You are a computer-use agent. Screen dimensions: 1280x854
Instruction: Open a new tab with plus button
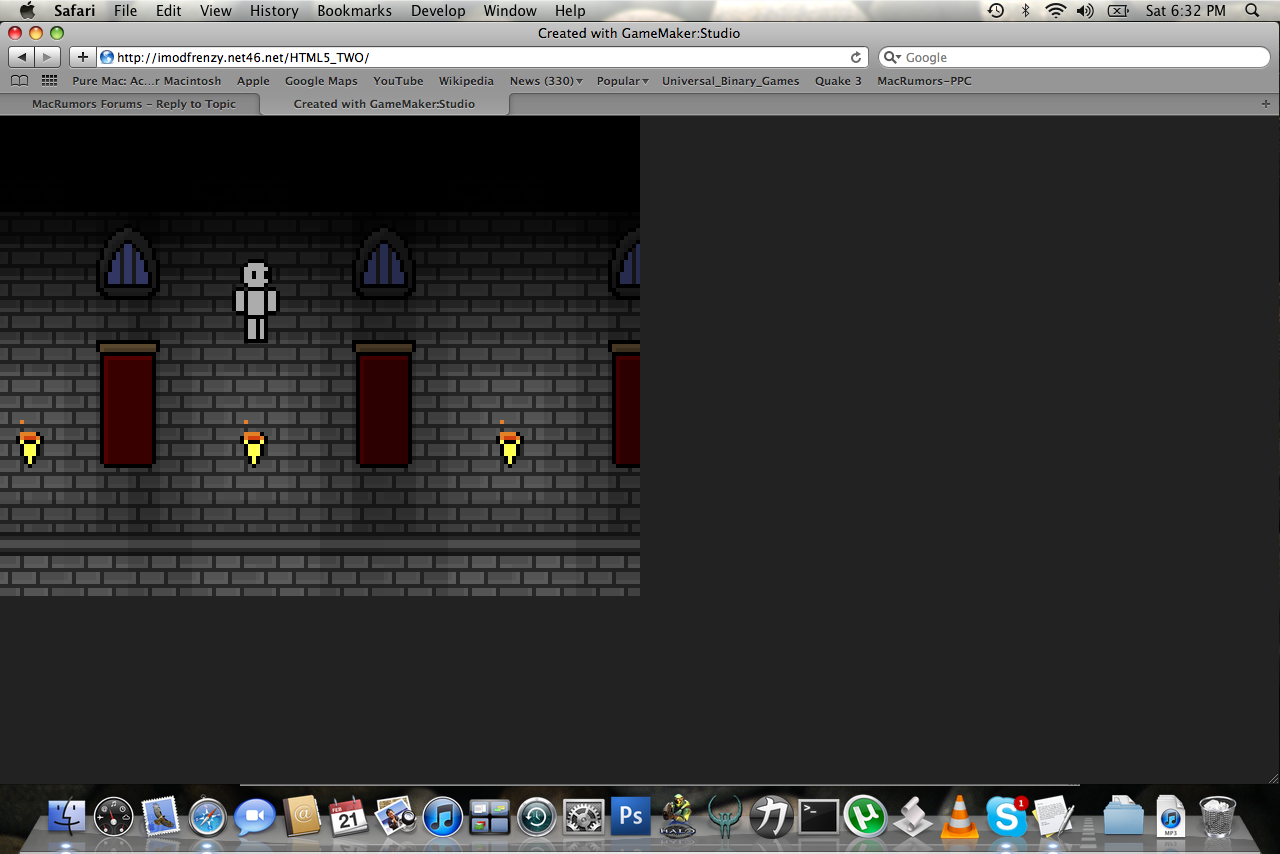point(1266,104)
